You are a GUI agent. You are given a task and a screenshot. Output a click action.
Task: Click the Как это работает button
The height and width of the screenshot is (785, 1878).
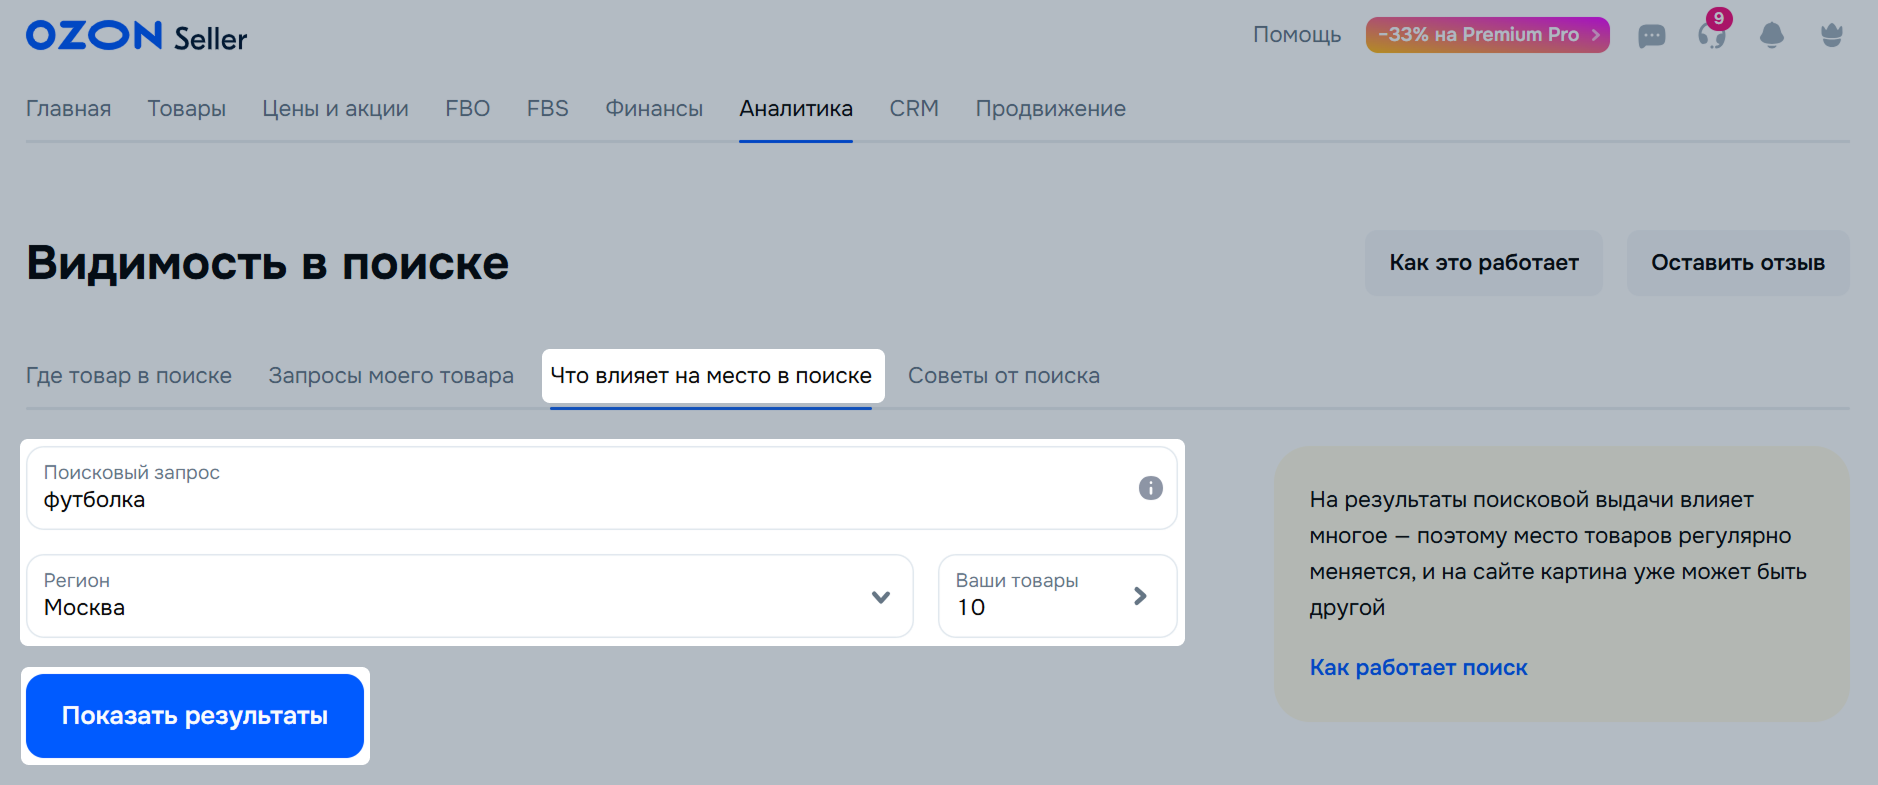point(1483,263)
